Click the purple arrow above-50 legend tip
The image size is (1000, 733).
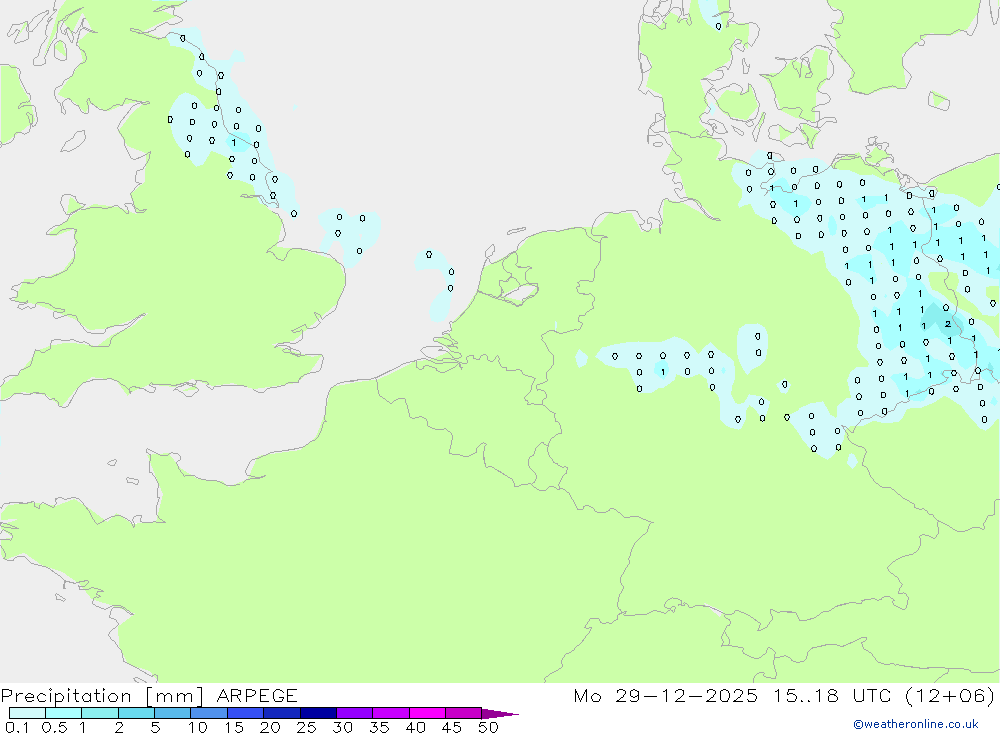tap(500, 713)
